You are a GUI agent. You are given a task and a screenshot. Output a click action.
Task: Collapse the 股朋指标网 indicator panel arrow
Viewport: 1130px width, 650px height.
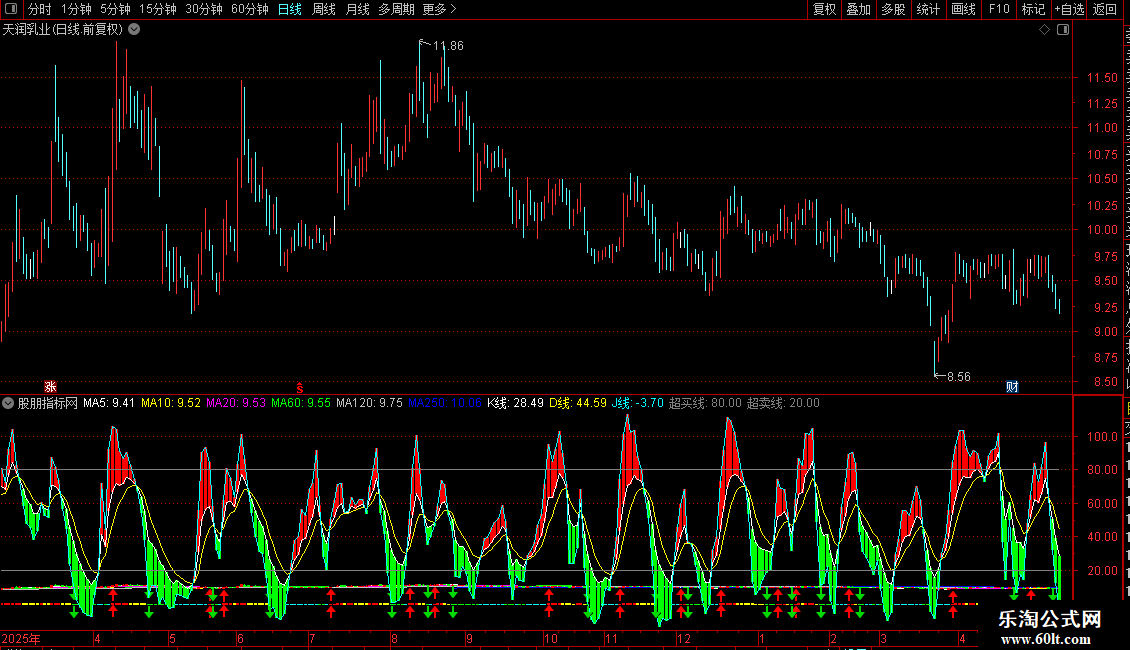(x=8, y=403)
